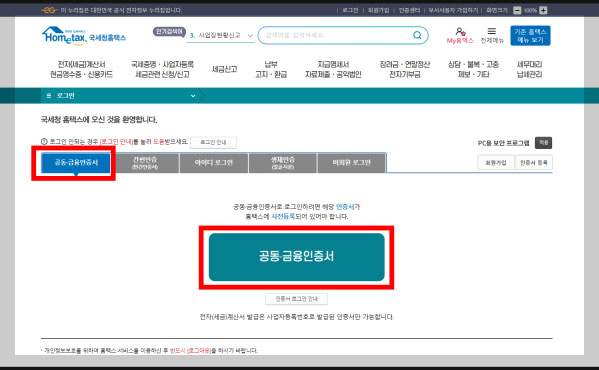Open 전자(세금)계산서 main menu

(81, 69)
